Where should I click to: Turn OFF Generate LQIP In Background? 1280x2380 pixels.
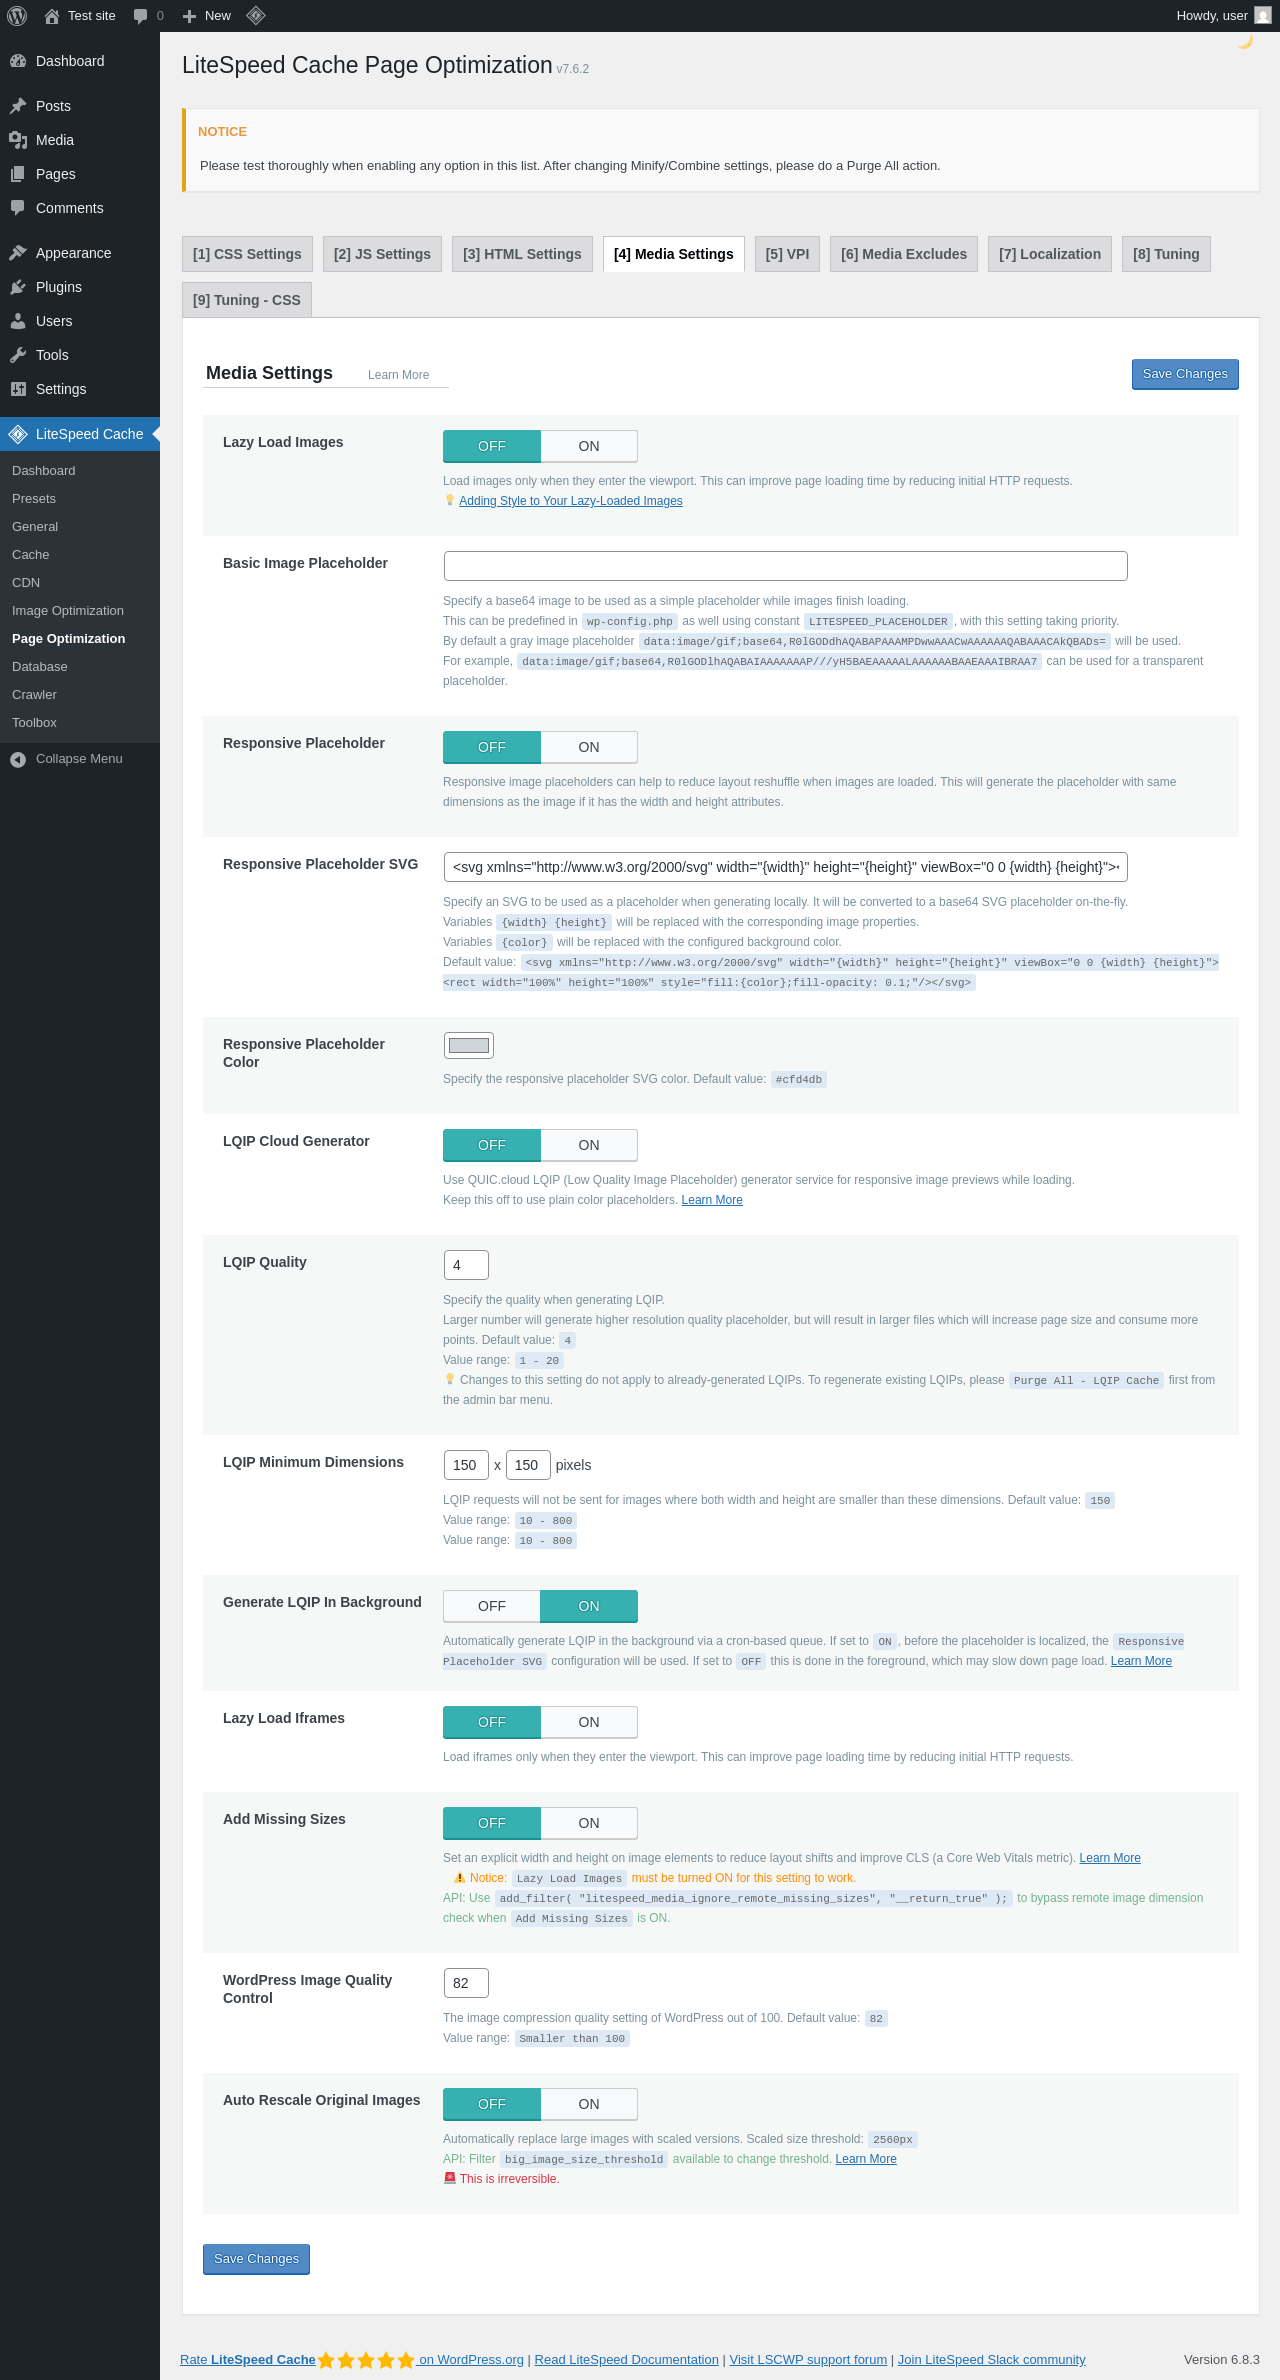(492, 1606)
